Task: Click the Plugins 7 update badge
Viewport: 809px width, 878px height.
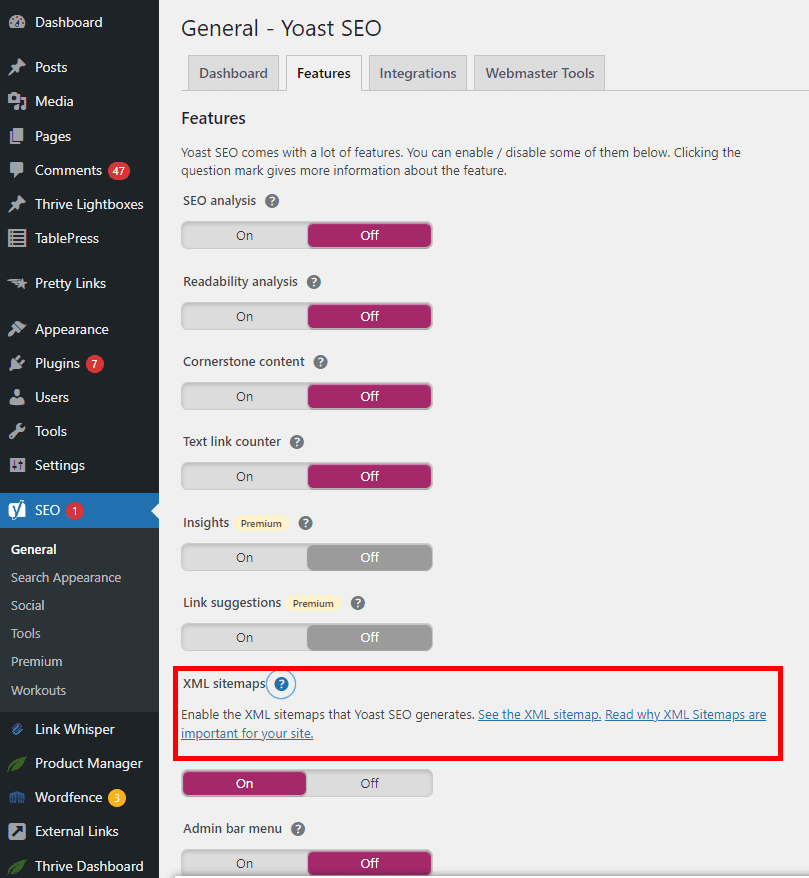Action: 95,364
